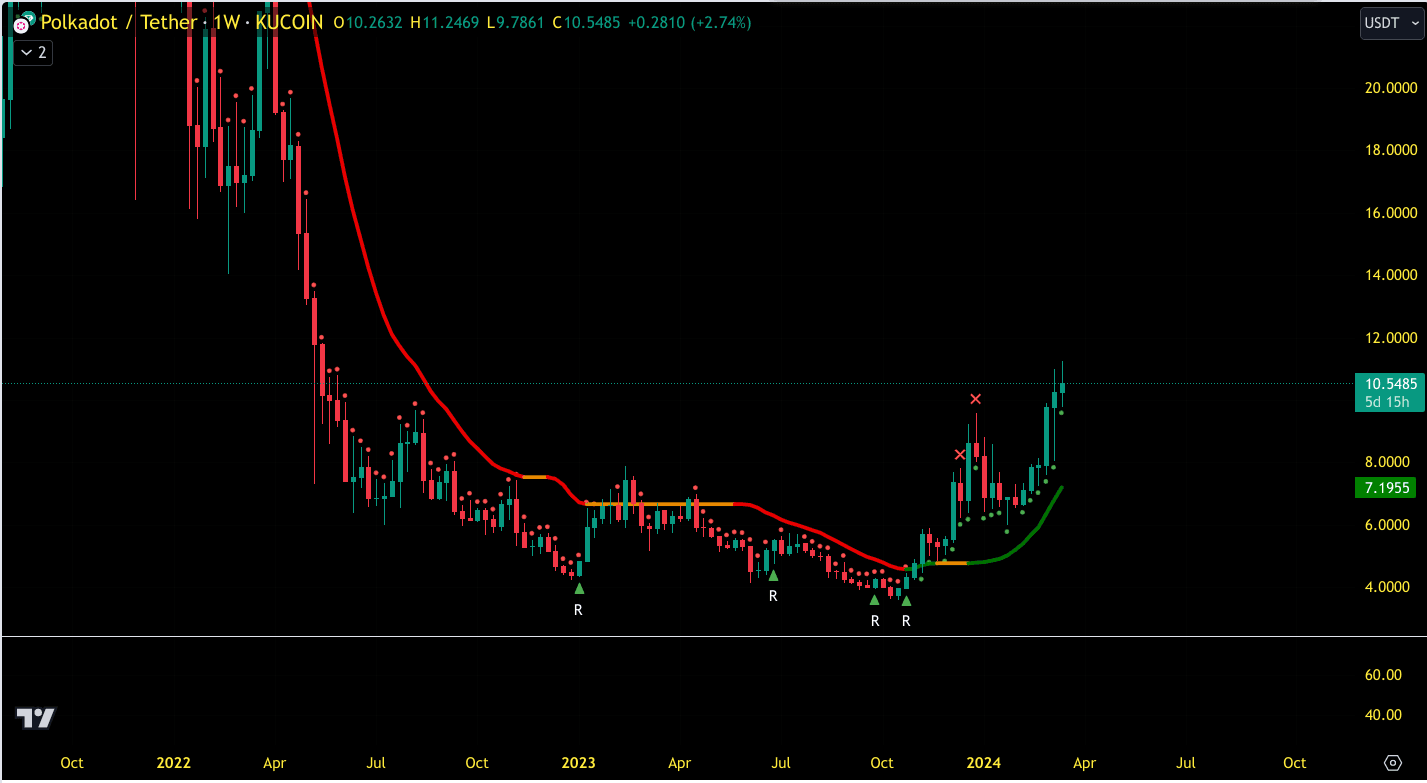Click the 2022 label on time axis
This screenshot has height=783, width=1427.
point(174,763)
